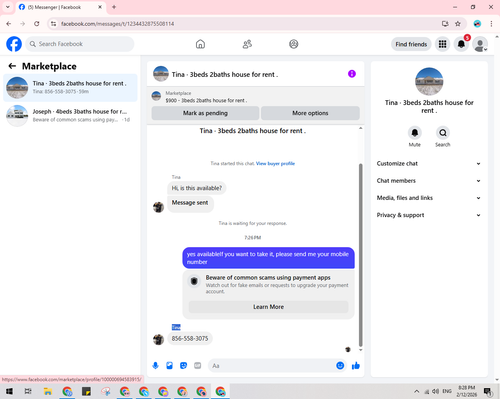The height and width of the screenshot is (399, 500).
Task: Open the Home icon in top navigation
Action: click(x=200, y=44)
